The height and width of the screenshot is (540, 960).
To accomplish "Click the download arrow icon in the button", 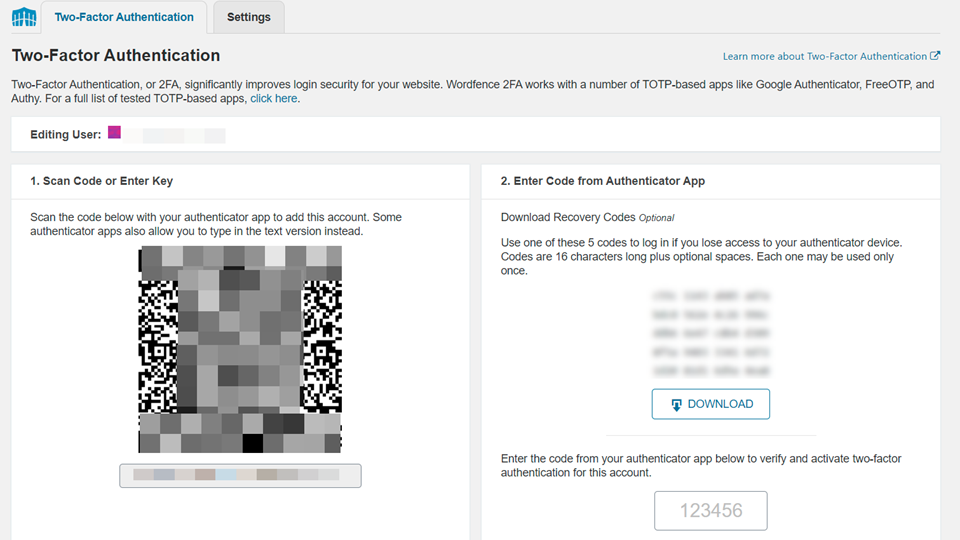I will (677, 404).
